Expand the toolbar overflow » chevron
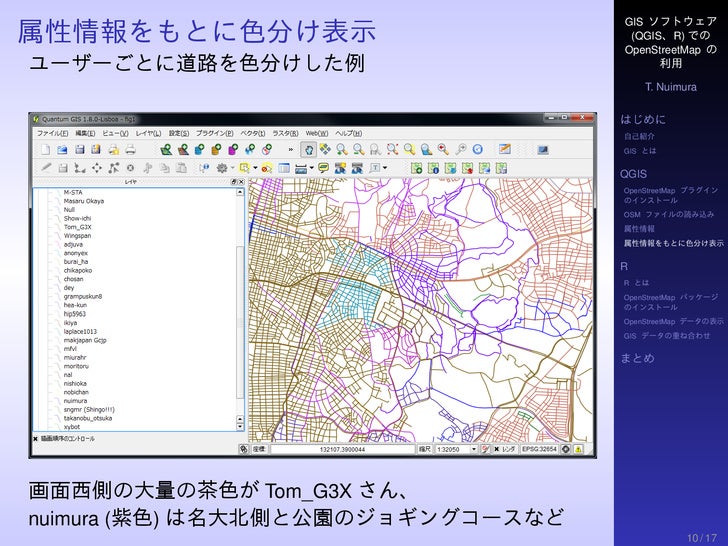This screenshot has height=546, width=728. coord(291,150)
